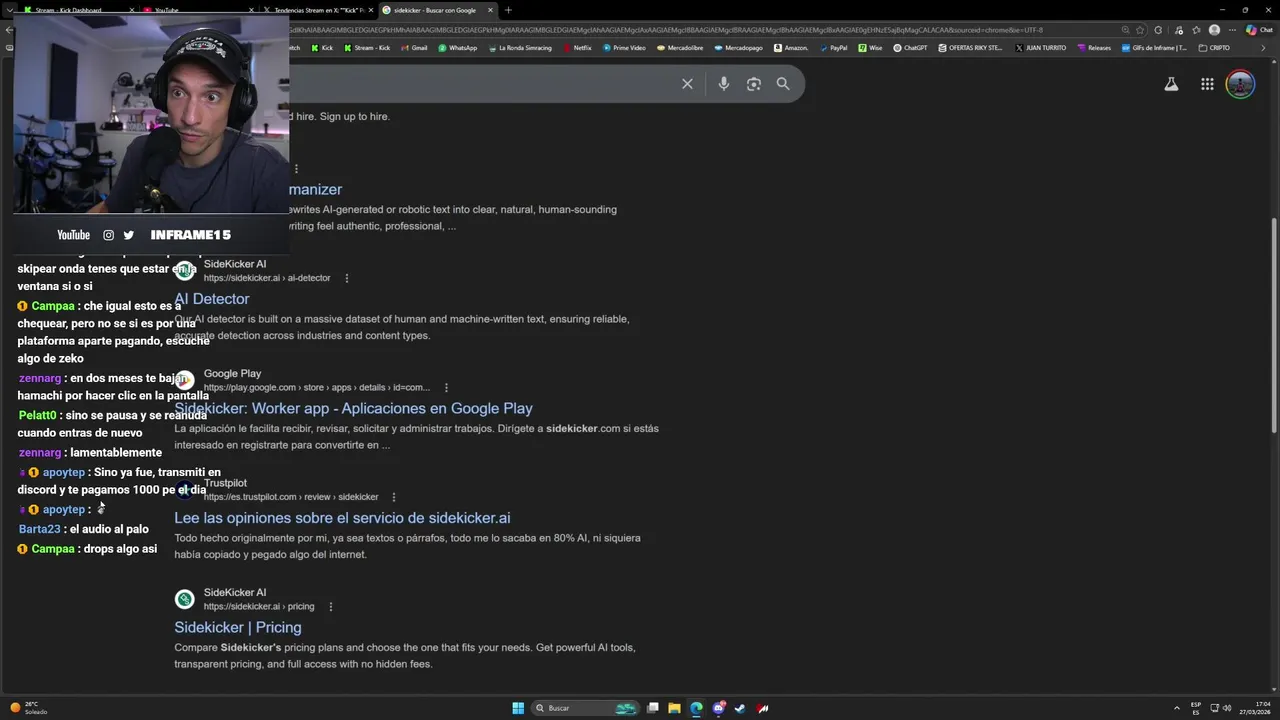1280x720 pixels.
Task: Switch to the YouTube tab
Action: coord(200,10)
